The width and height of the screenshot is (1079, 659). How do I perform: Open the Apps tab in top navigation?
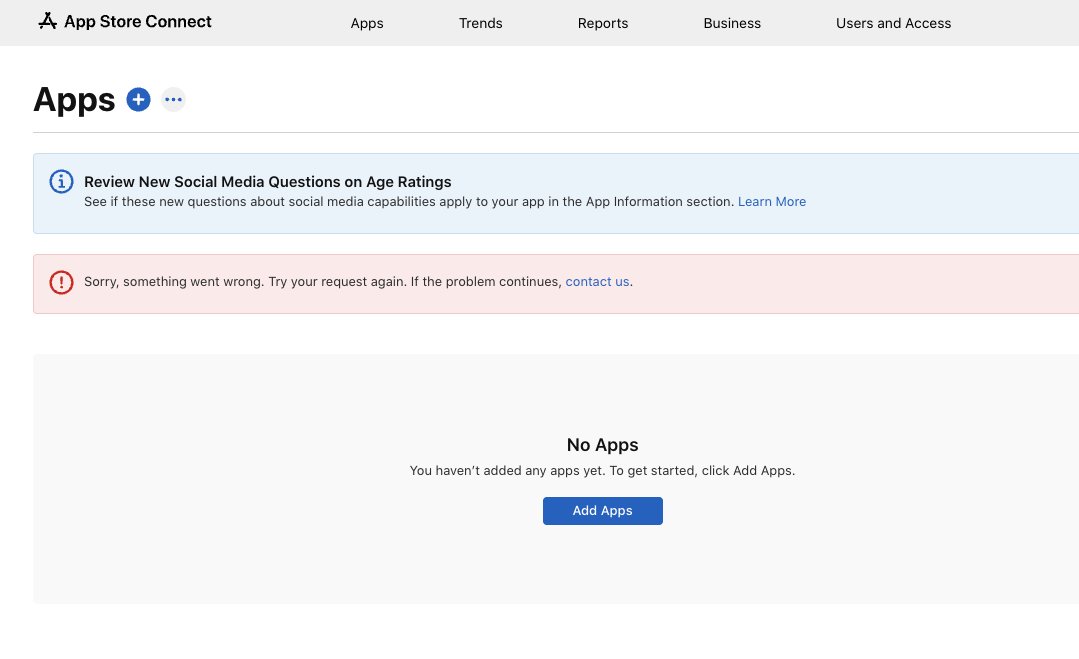coord(367,23)
